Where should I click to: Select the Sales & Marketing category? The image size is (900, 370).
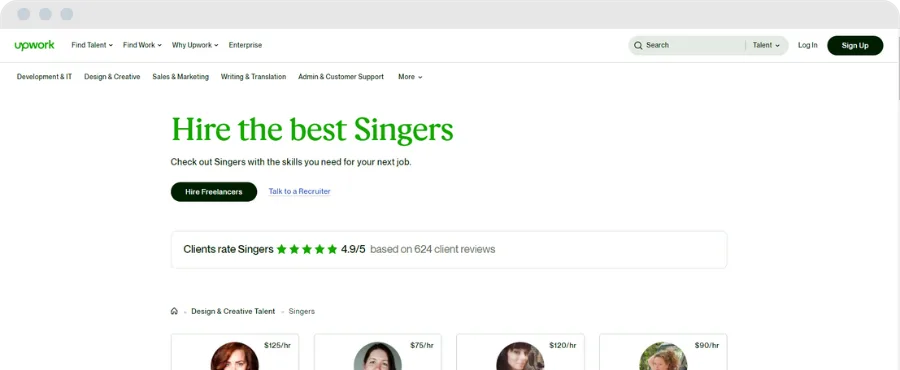point(180,76)
